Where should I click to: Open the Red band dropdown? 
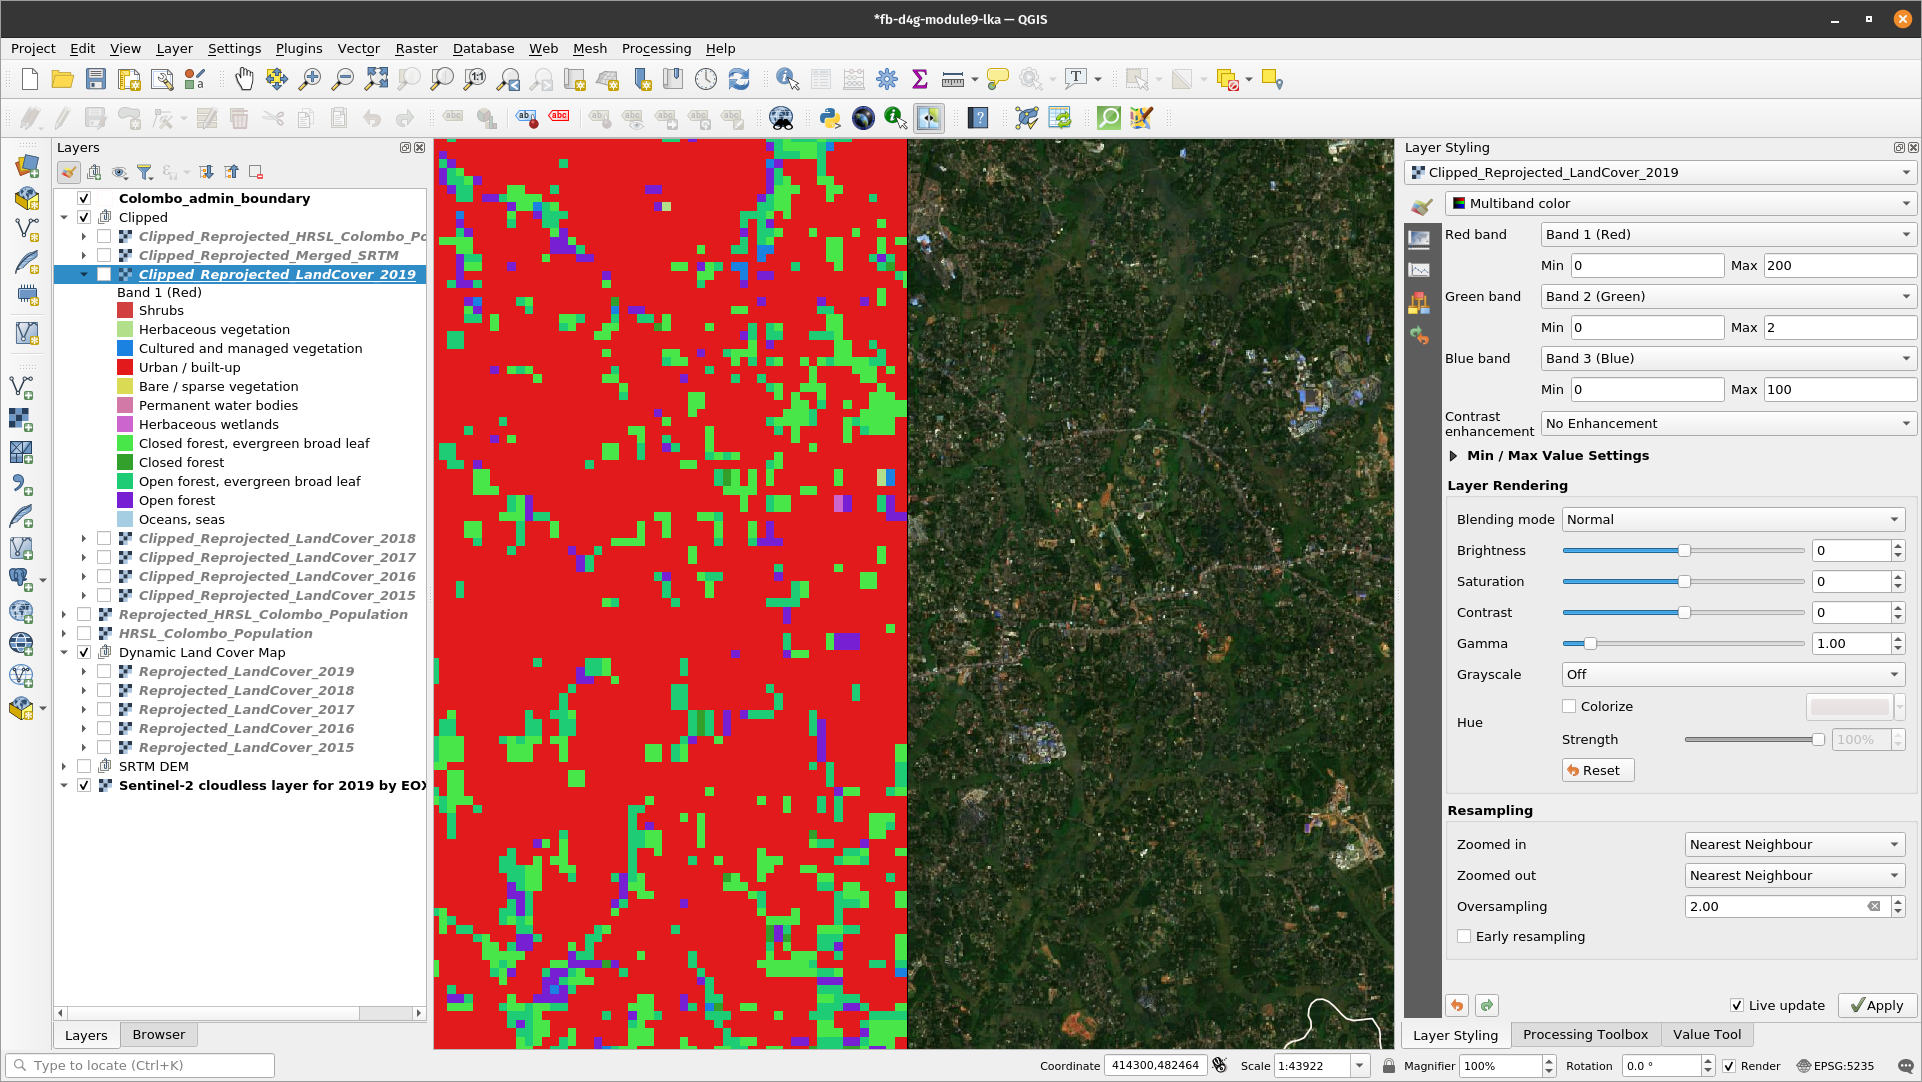coord(1728,235)
